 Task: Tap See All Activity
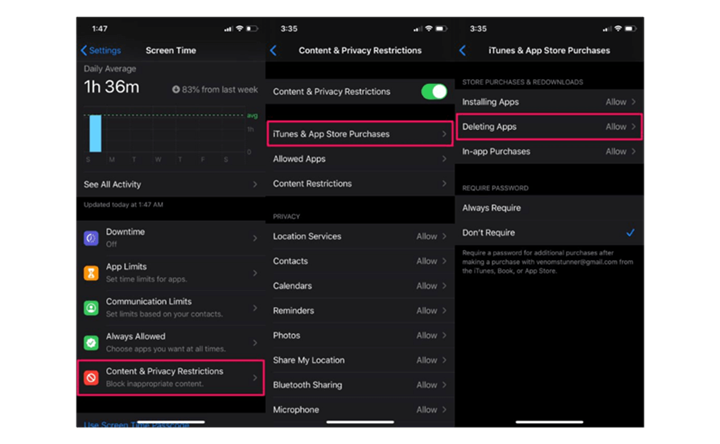point(171,185)
